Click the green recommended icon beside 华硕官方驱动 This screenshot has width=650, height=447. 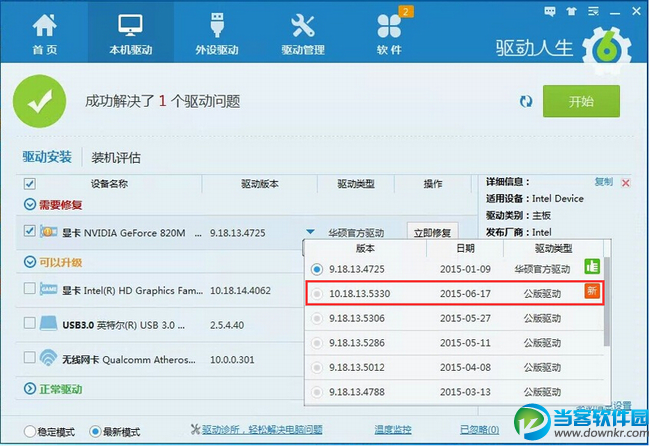click(592, 266)
